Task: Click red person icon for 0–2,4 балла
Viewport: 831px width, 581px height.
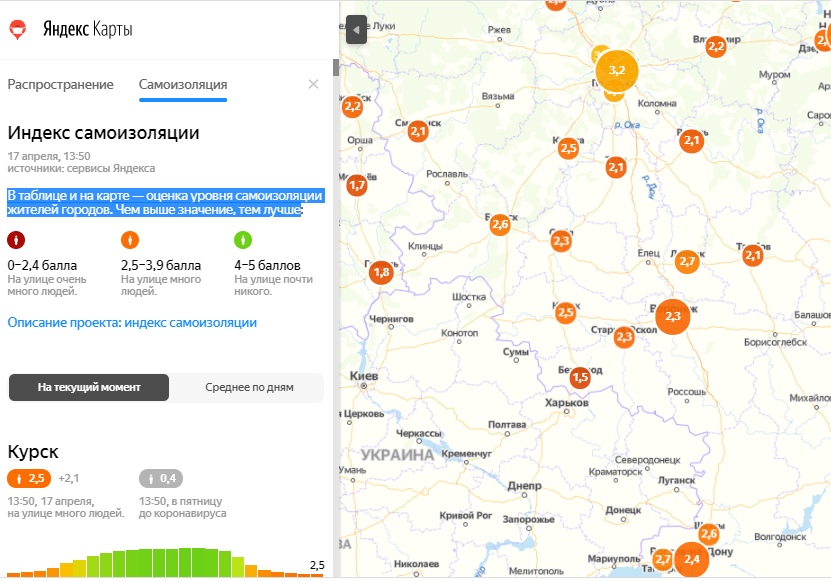Action: click(16, 240)
